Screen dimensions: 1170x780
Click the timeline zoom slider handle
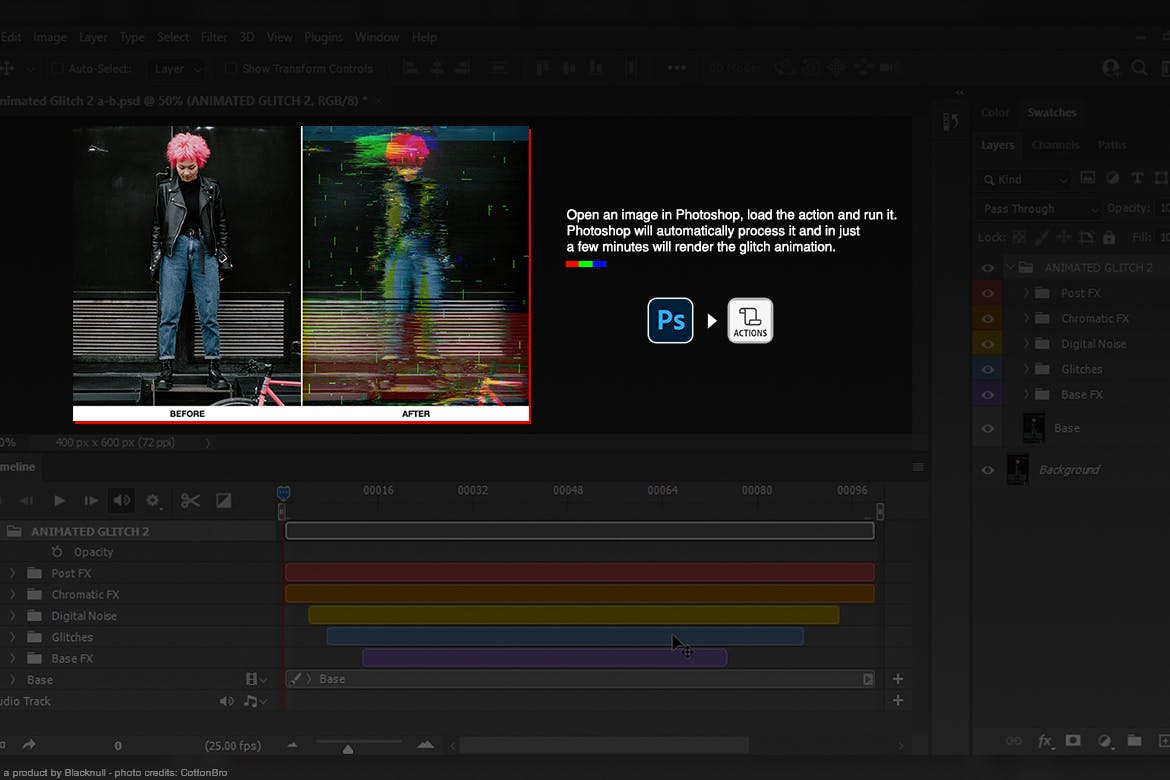coord(348,748)
